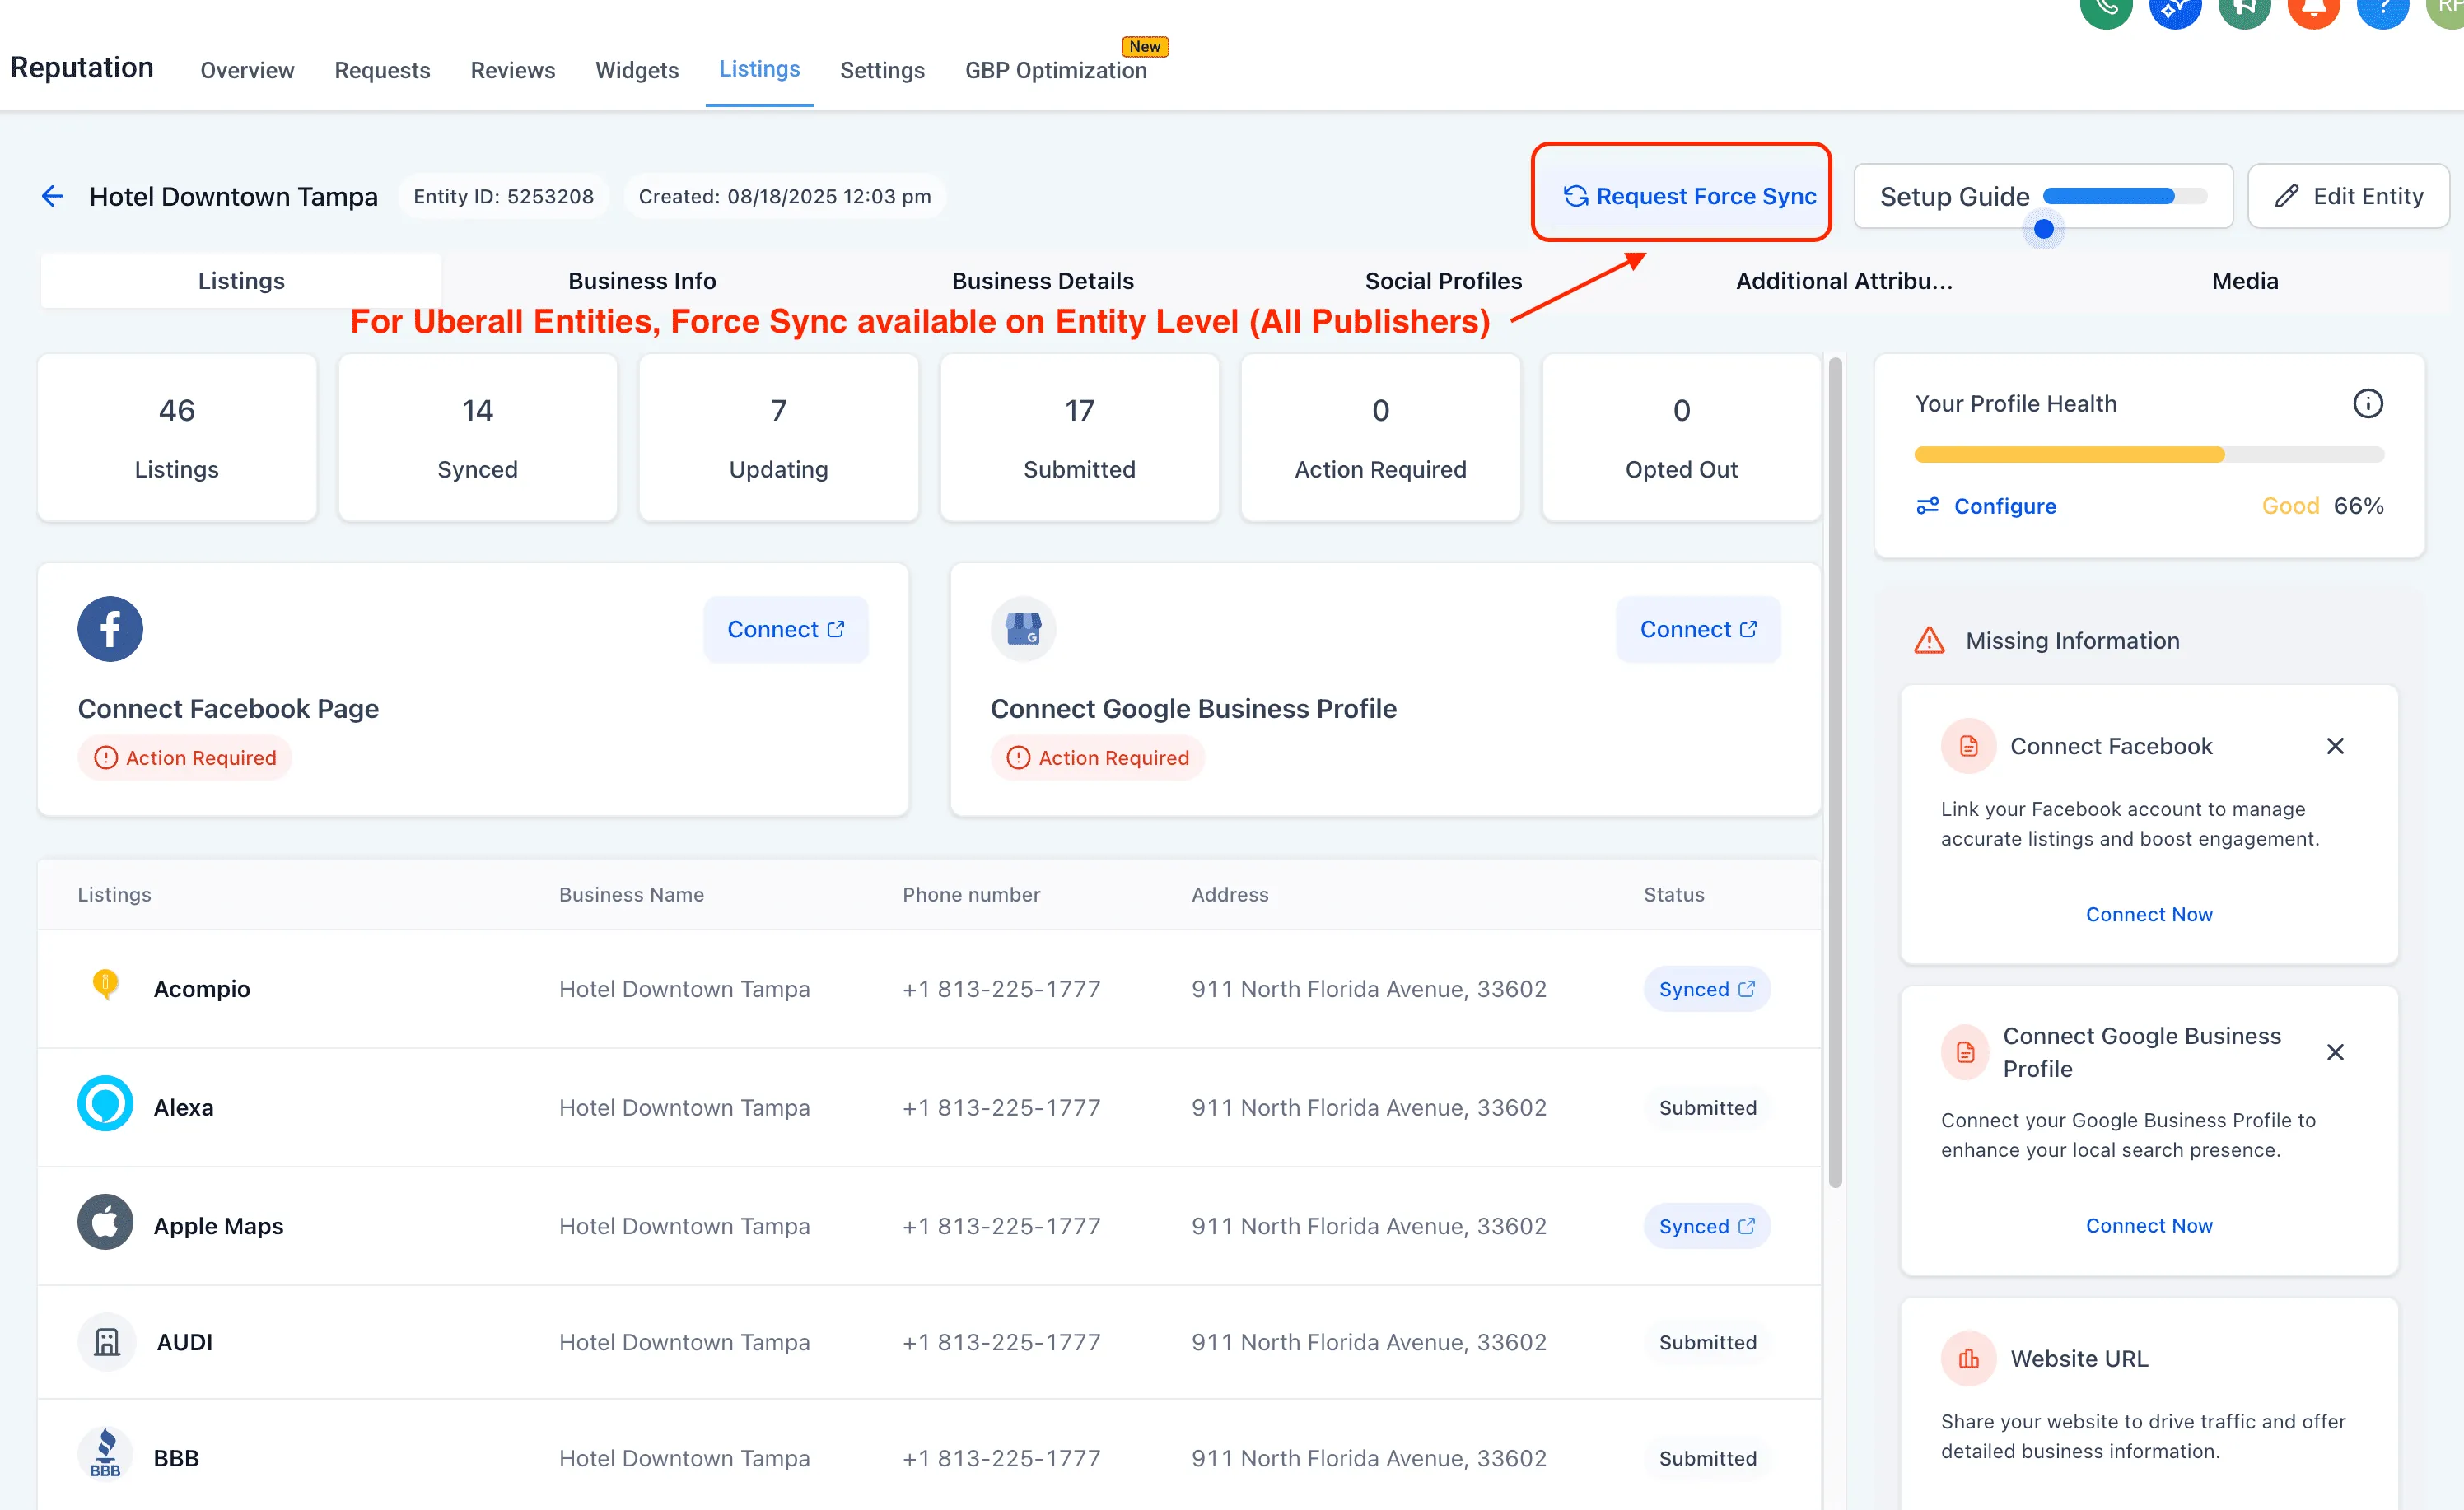Dismiss the Connect Google Business Profile card
The width and height of the screenshot is (2464, 1510).
coord(2335,1052)
